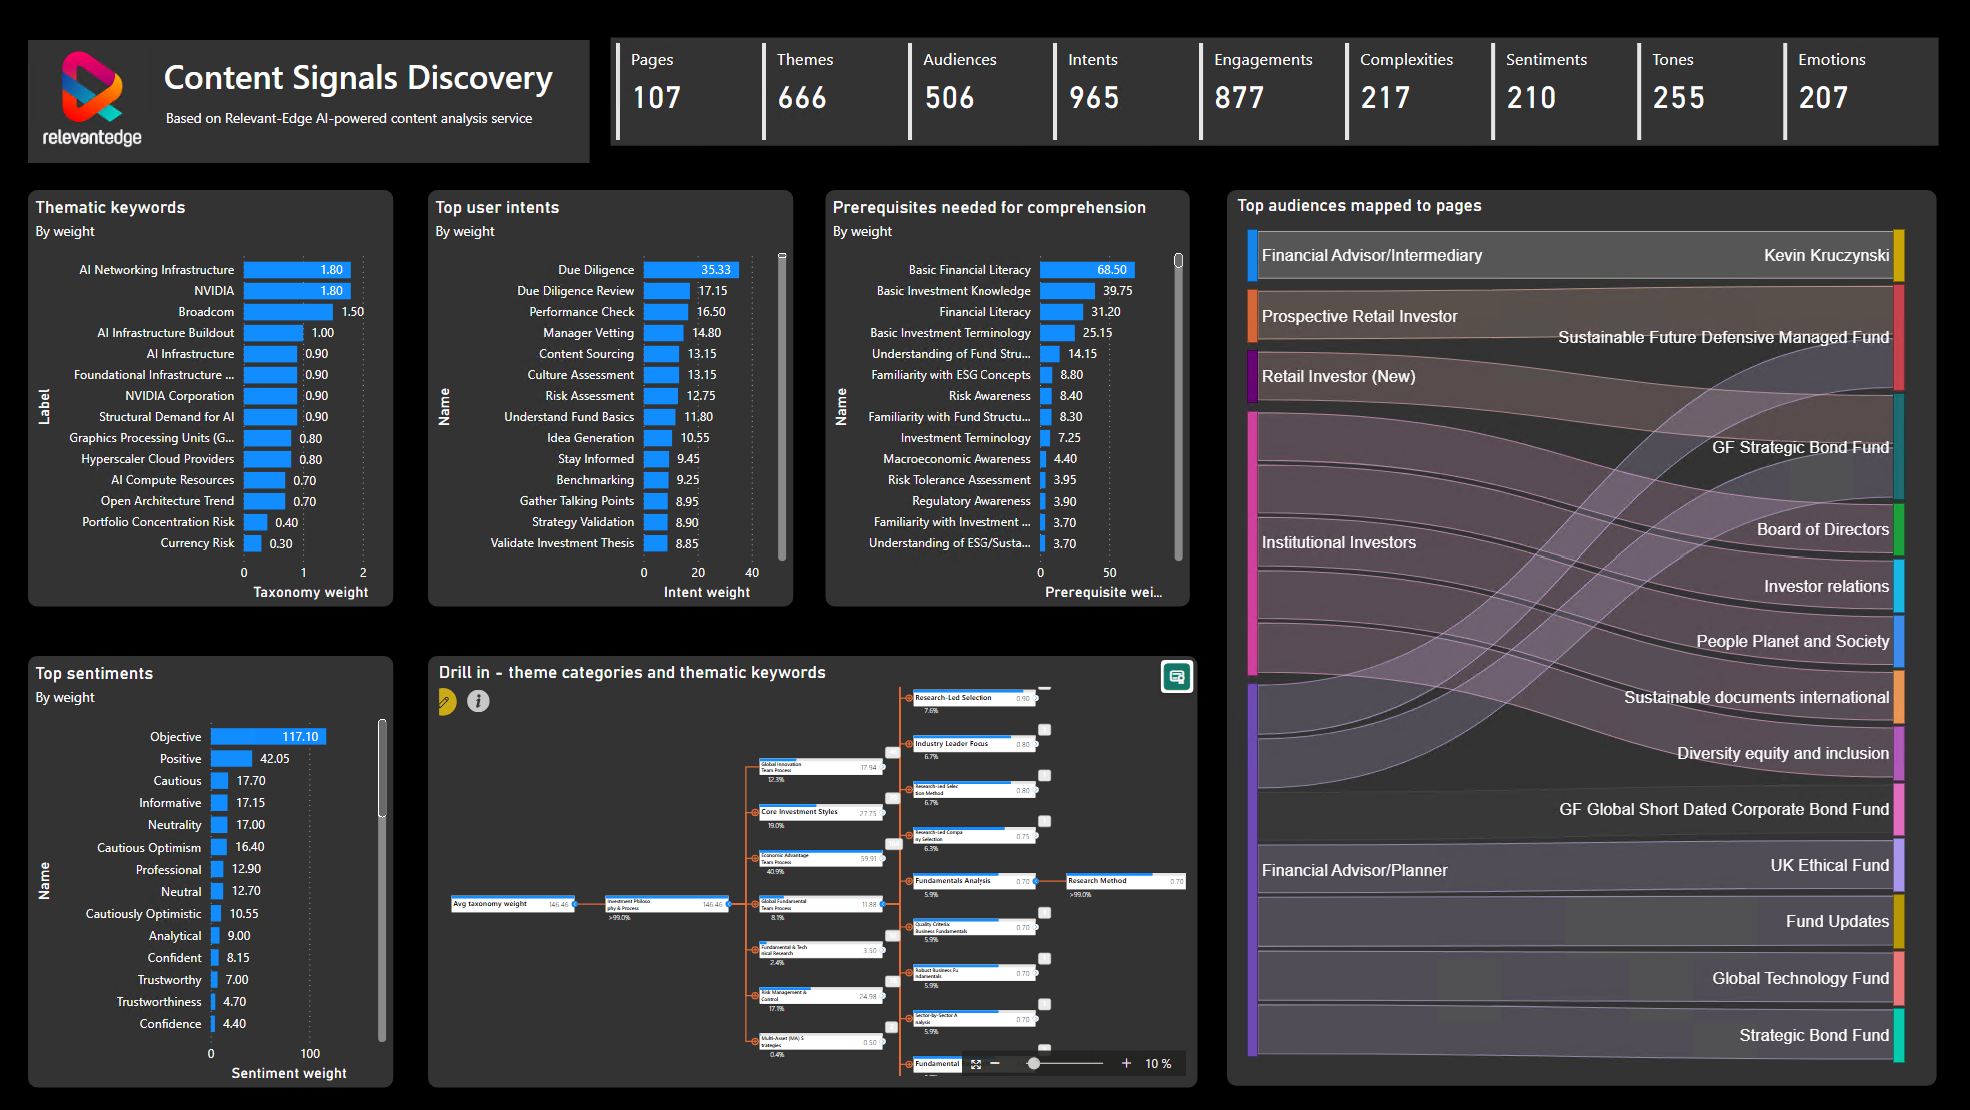Viewport: 1970px width, 1110px height.
Task: Click the Top sentiments scrollbar thumb
Action: pos(382,768)
